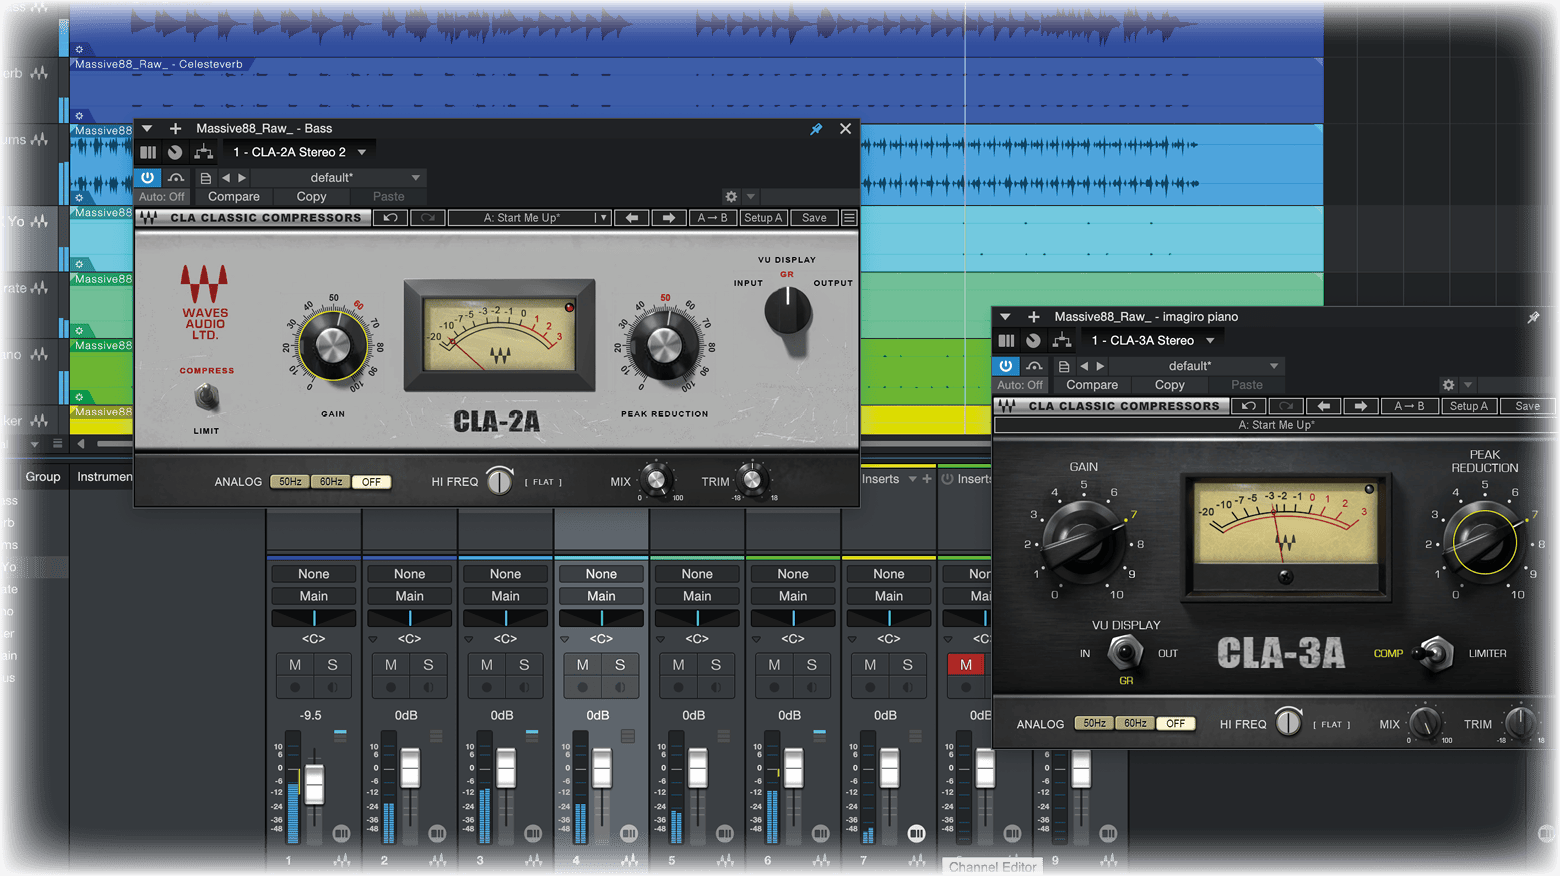Click the volume fader on mixer channel 1
Image resolution: width=1560 pixels, height=876 pixels.
(x=314, y=784)
